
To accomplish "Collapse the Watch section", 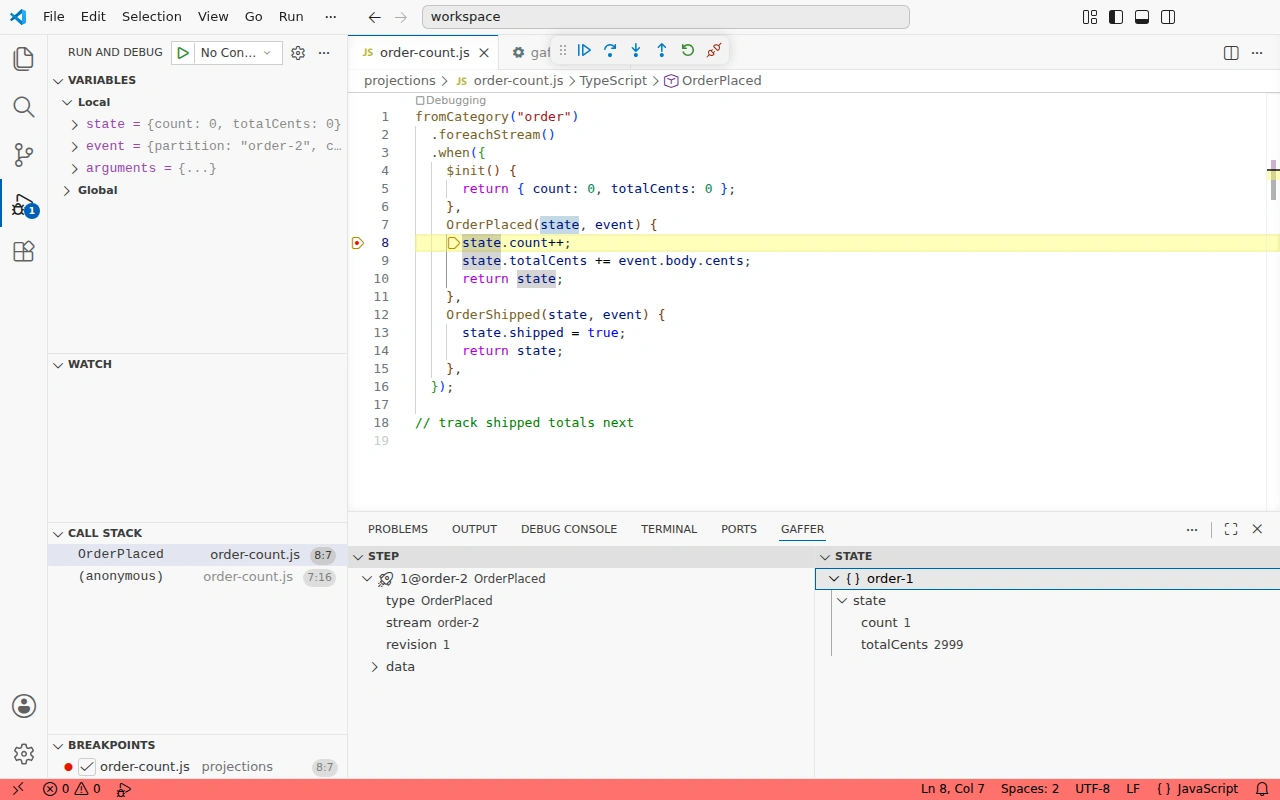I will coord(59,364).
